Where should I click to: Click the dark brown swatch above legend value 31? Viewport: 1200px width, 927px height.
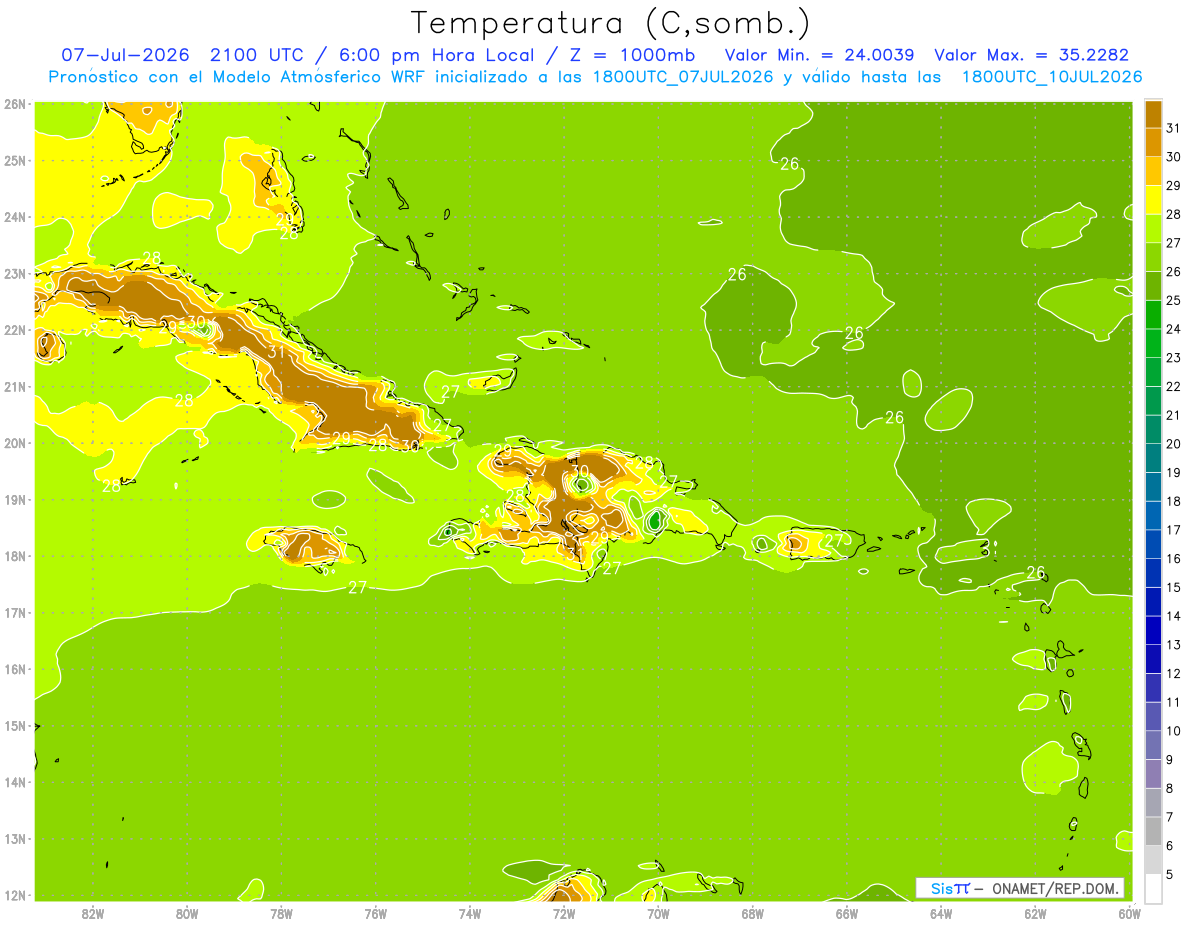tap(1153, 114)
